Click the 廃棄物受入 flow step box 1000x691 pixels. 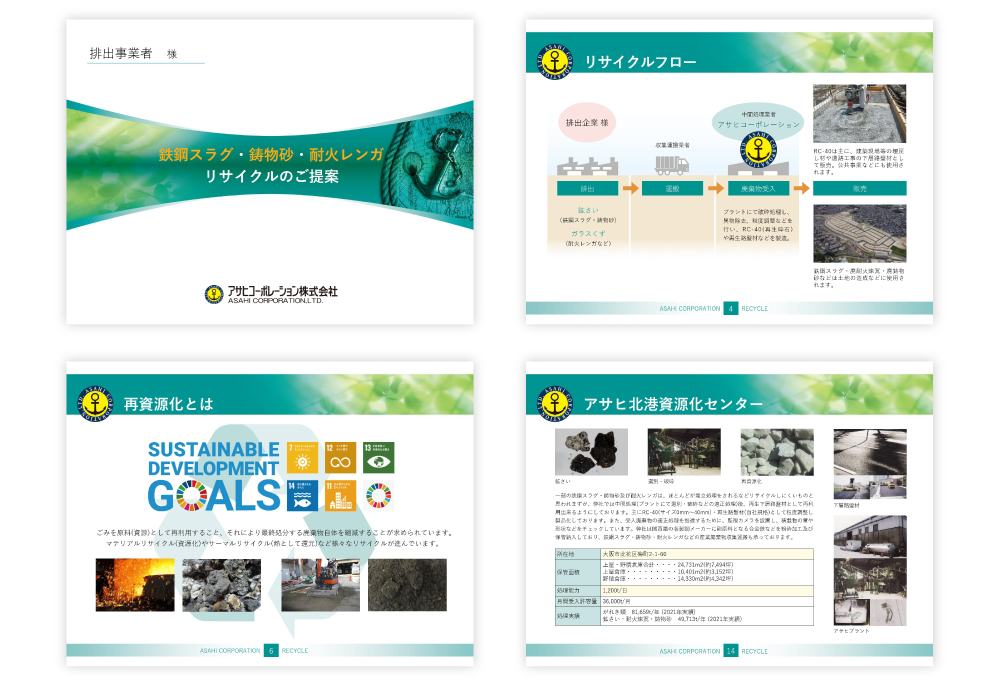757,188
